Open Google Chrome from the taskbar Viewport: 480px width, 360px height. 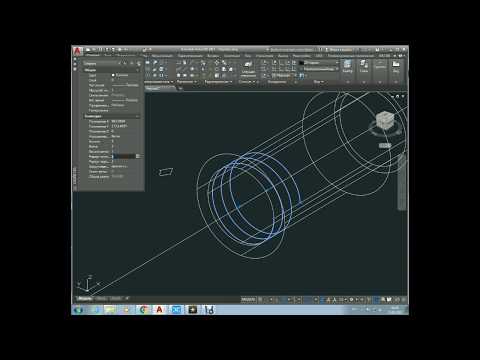click(x=144, y=310)
